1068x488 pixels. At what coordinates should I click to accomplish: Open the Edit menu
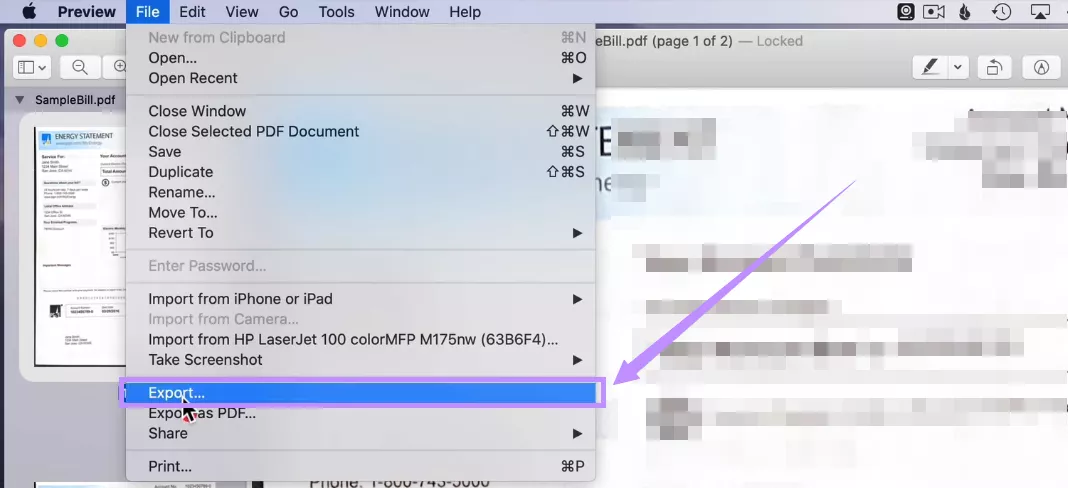[193, 12]
